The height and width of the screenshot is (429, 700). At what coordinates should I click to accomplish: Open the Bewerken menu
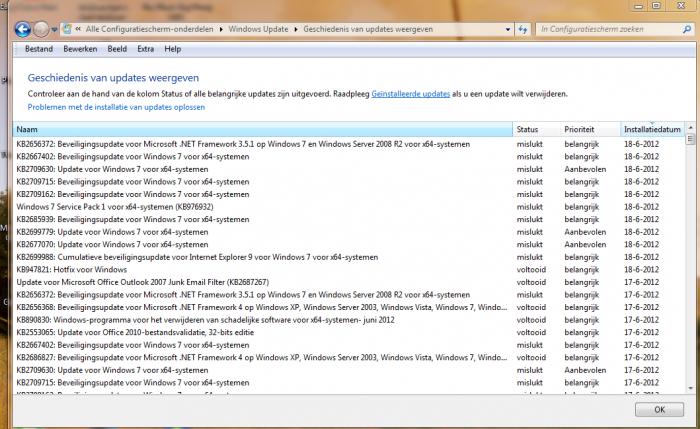click(x=80, y=49)
